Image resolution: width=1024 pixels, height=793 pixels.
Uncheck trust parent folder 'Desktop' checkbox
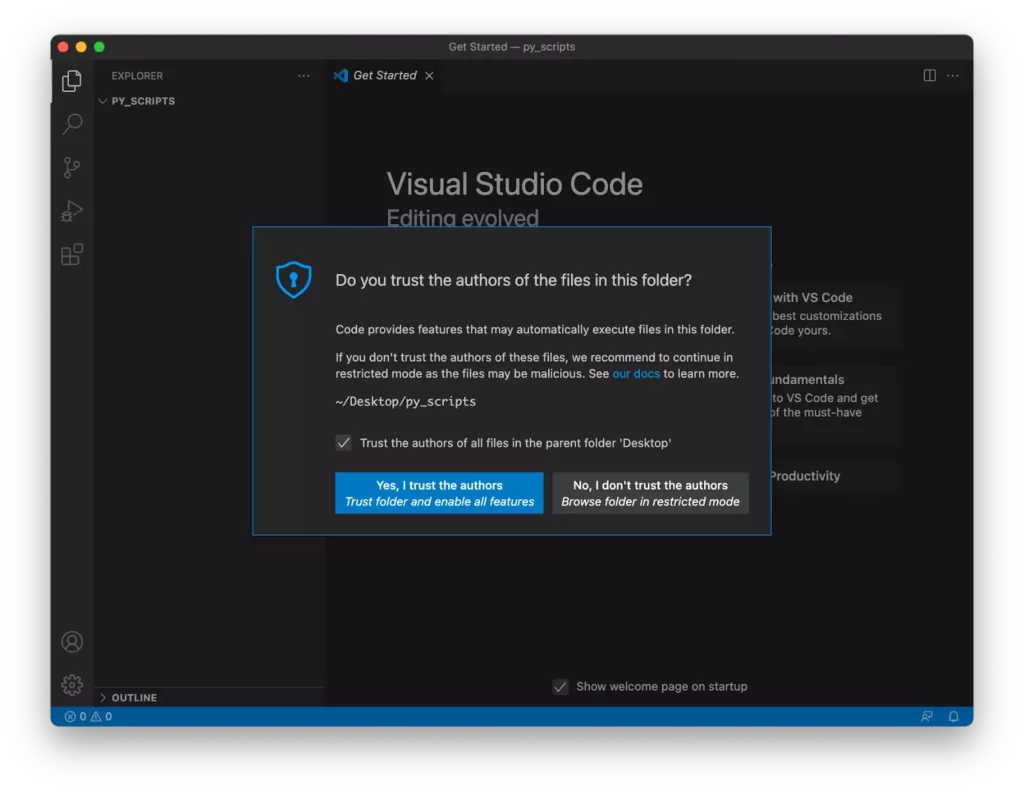344,443
